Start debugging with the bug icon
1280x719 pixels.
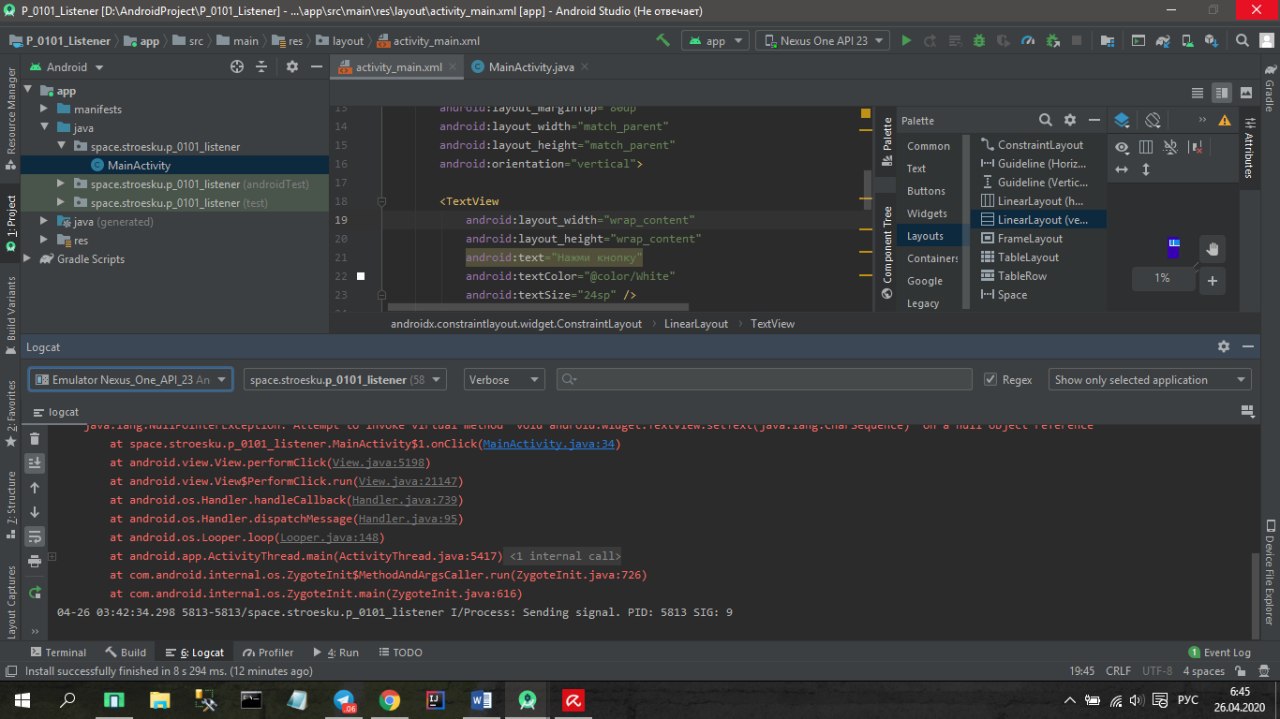point(979,41)
